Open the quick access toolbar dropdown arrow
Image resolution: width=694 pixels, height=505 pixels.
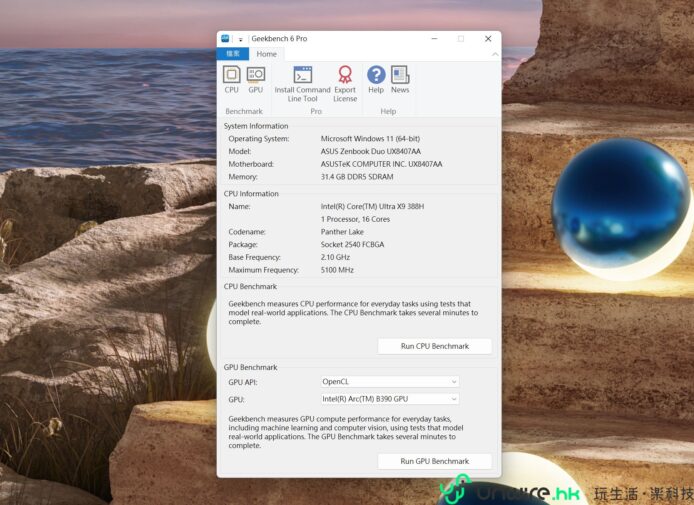coord(241,39)
